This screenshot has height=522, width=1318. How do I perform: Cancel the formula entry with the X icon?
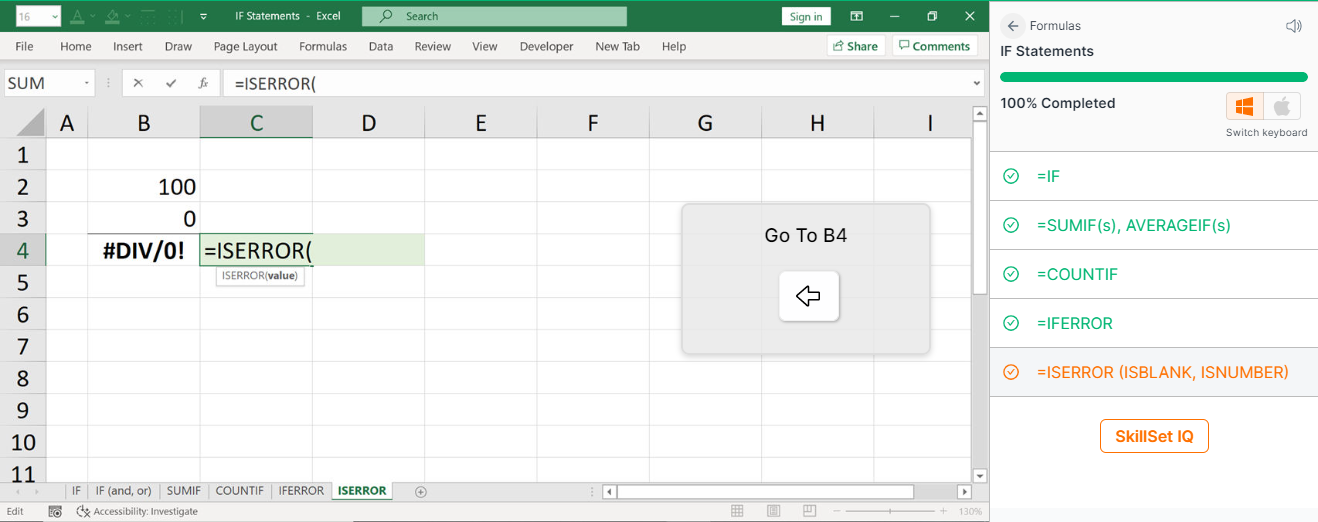(138, 84)
